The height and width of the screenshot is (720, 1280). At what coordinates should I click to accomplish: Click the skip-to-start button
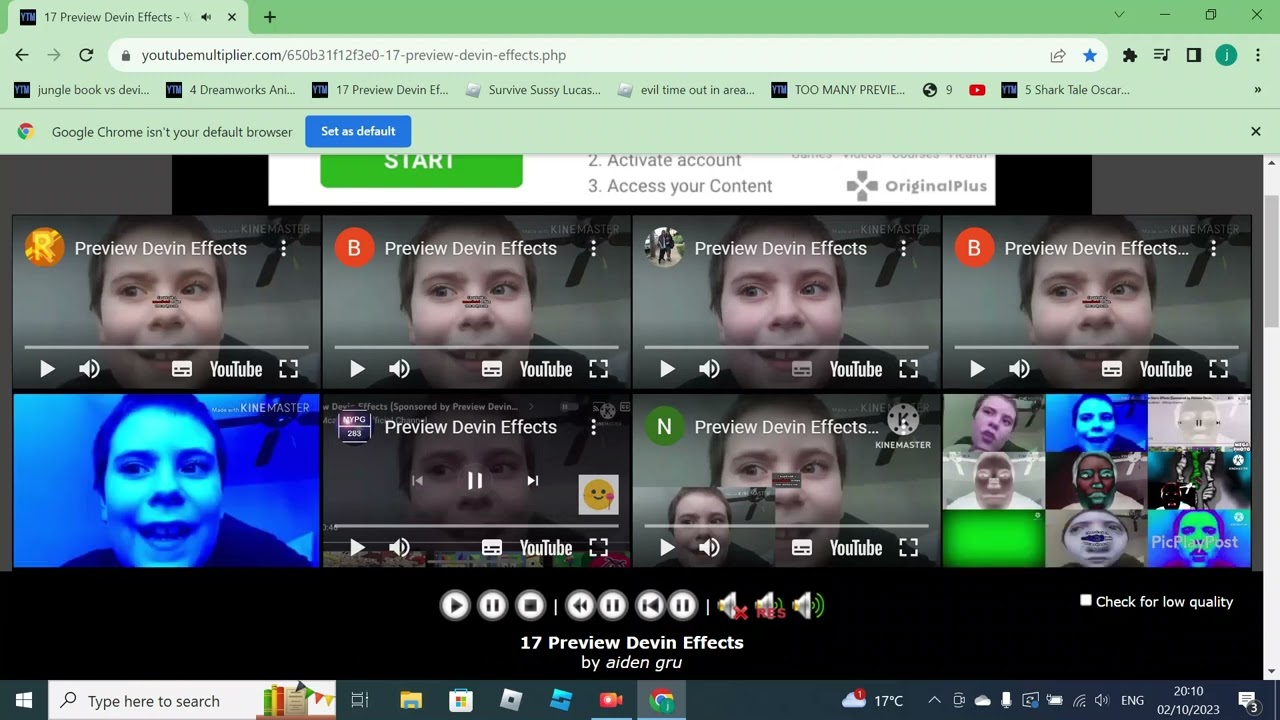650,605
